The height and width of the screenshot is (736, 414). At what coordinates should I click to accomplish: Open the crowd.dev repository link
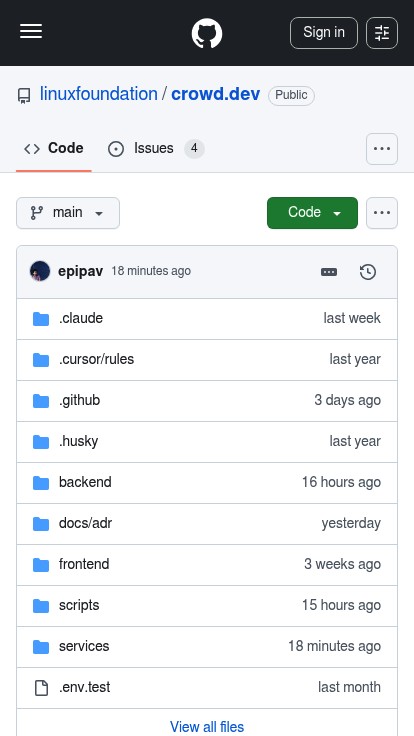(215, 94)
